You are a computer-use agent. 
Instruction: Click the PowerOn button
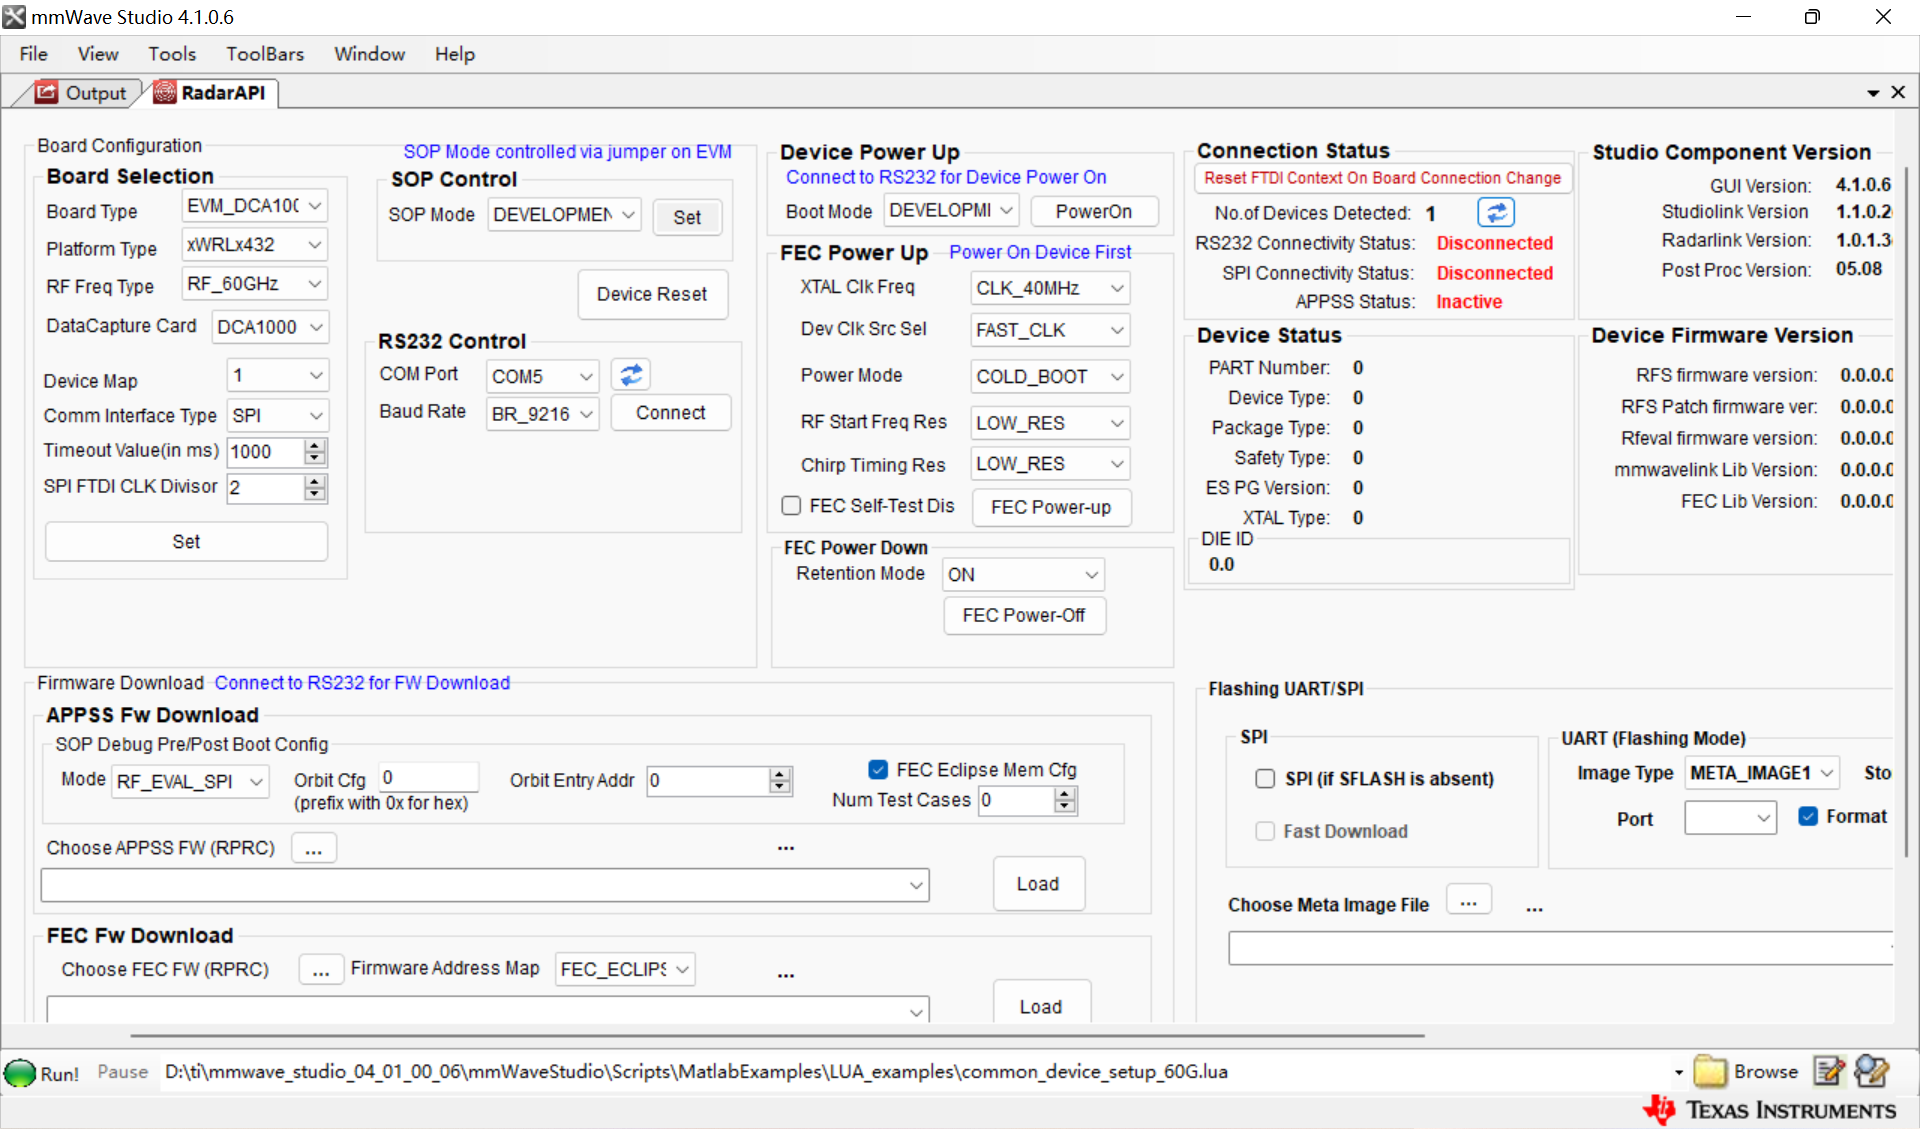pos(1094,211)
